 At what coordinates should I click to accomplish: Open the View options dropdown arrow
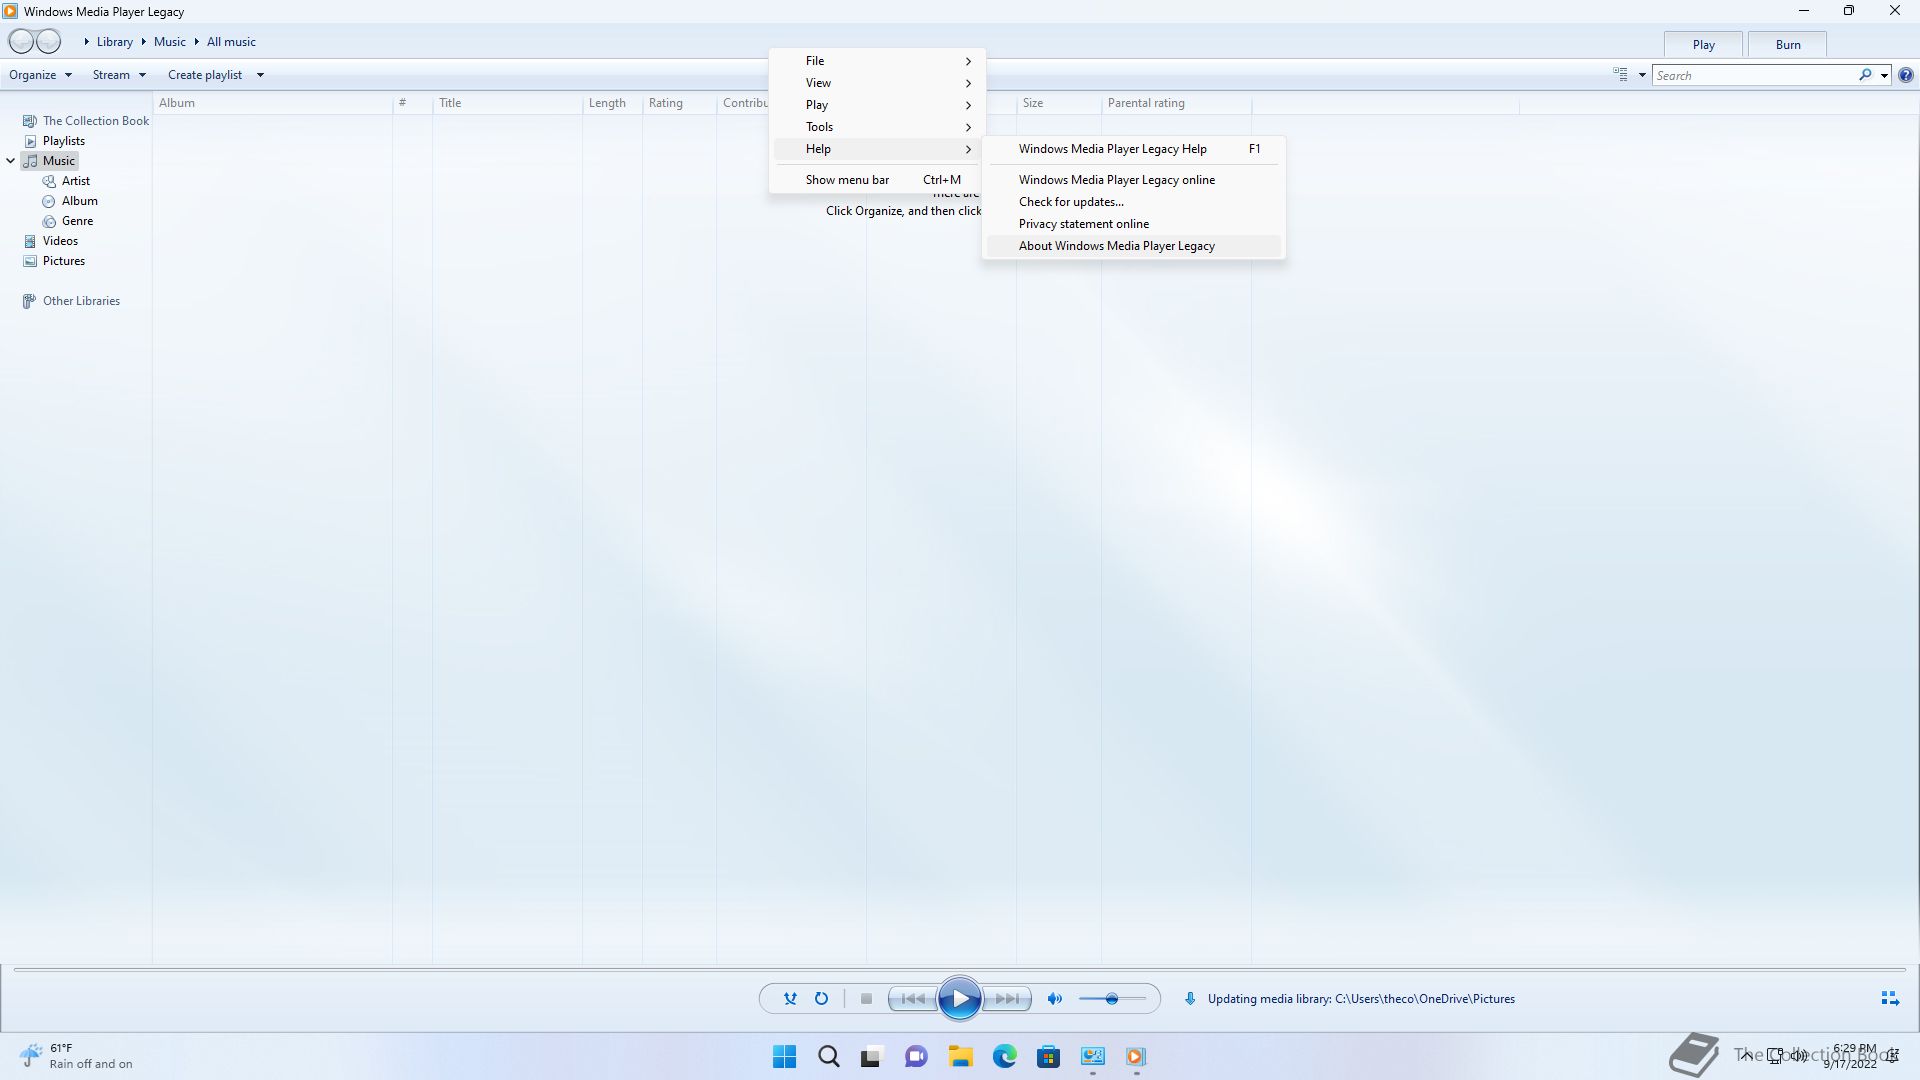click(1642, 75)
